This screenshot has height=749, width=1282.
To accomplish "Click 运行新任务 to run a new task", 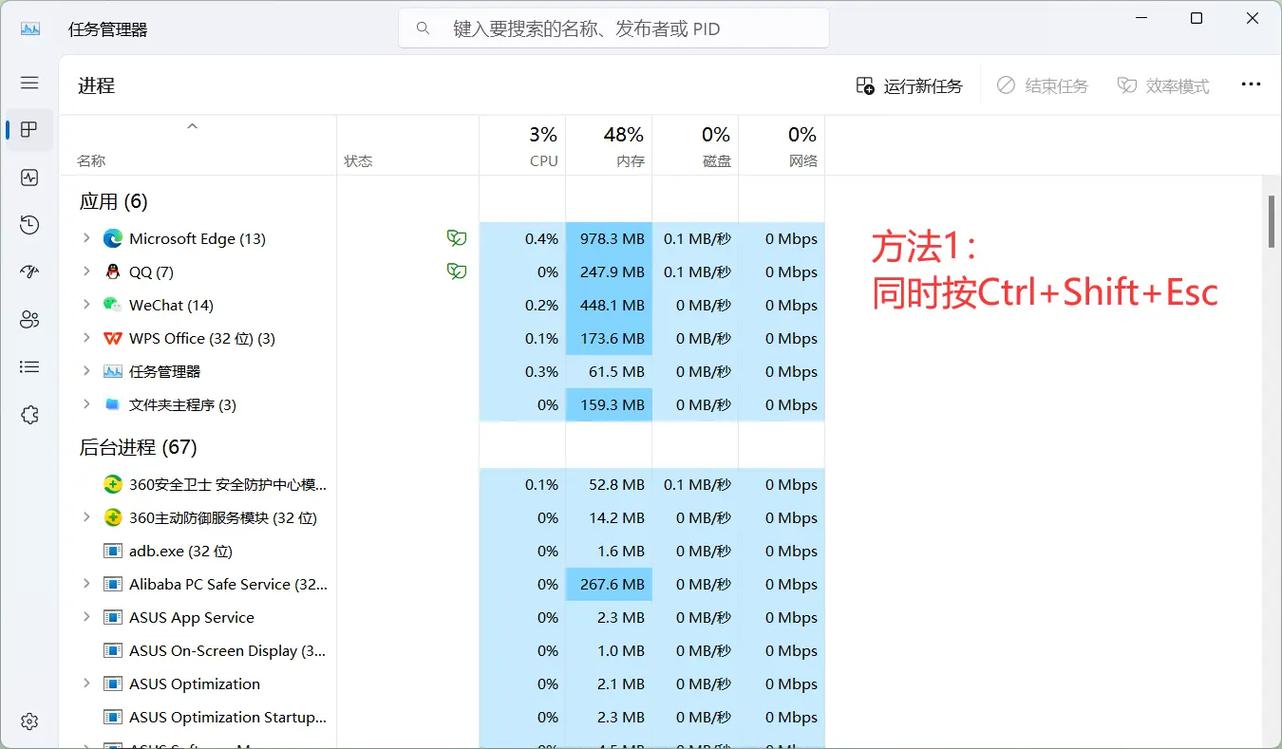I will [909, 85].
